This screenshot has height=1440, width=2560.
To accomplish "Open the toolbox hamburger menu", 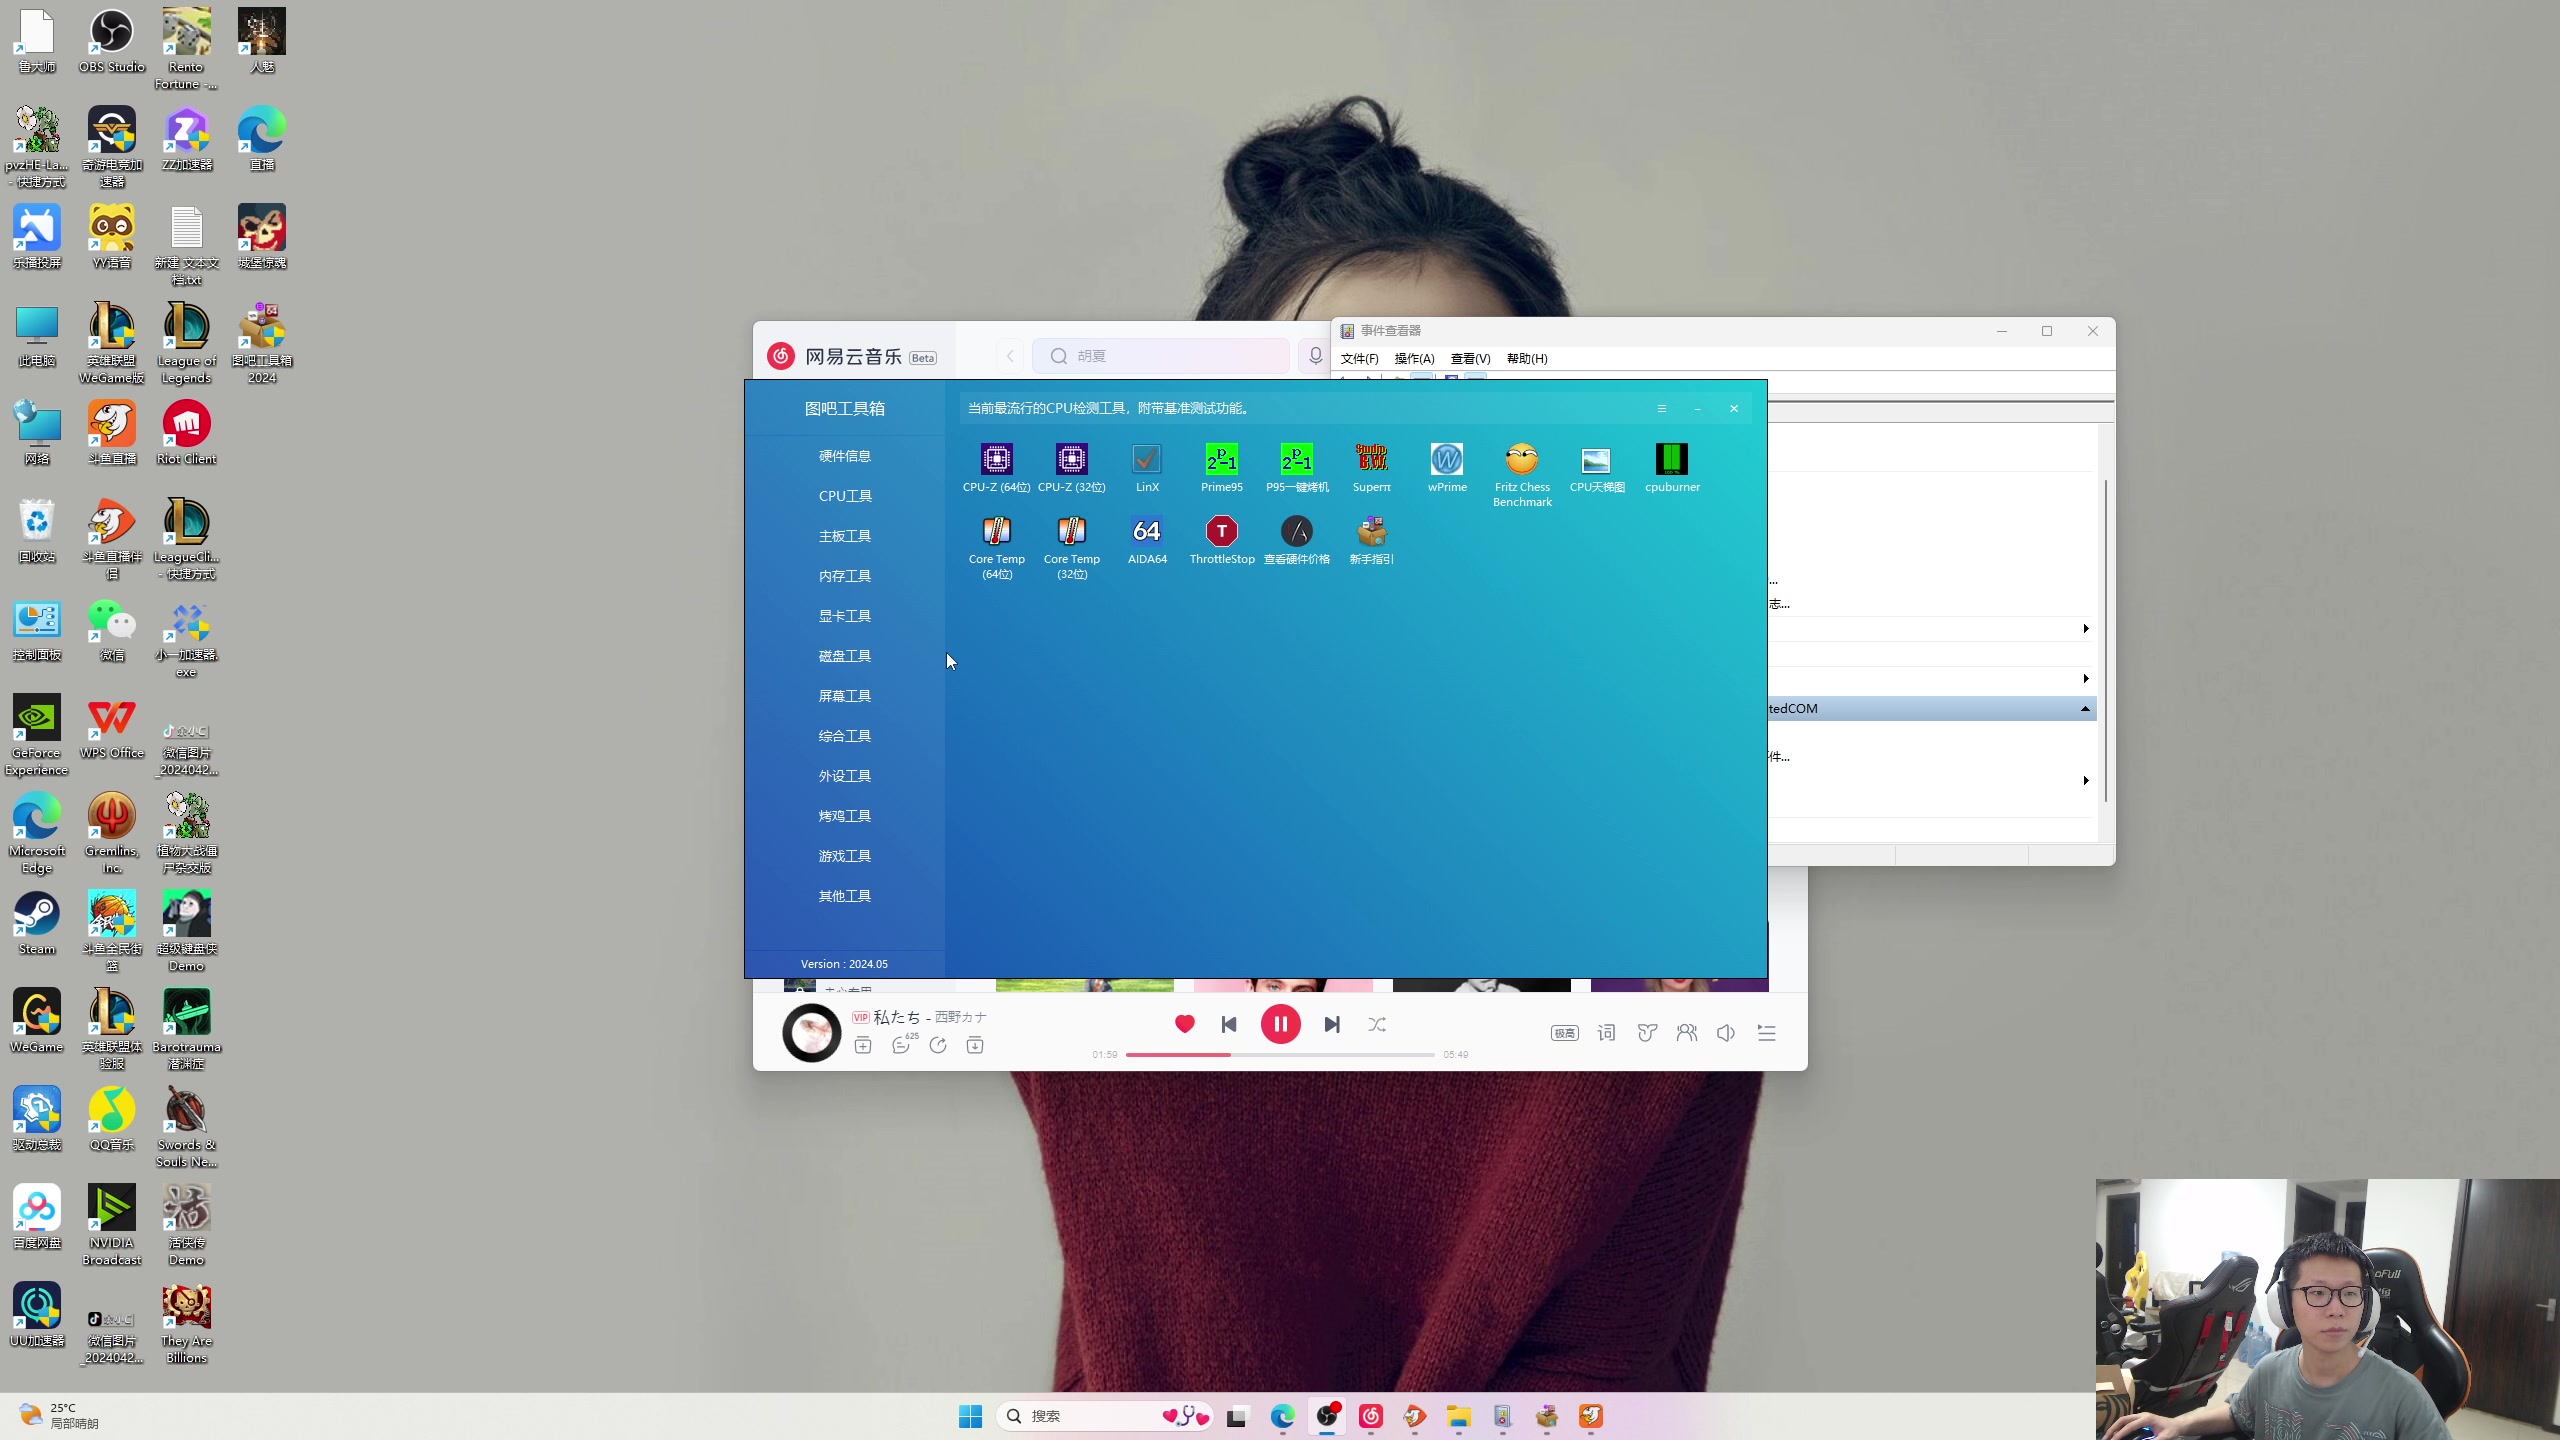I will [x=1661, y=409].
